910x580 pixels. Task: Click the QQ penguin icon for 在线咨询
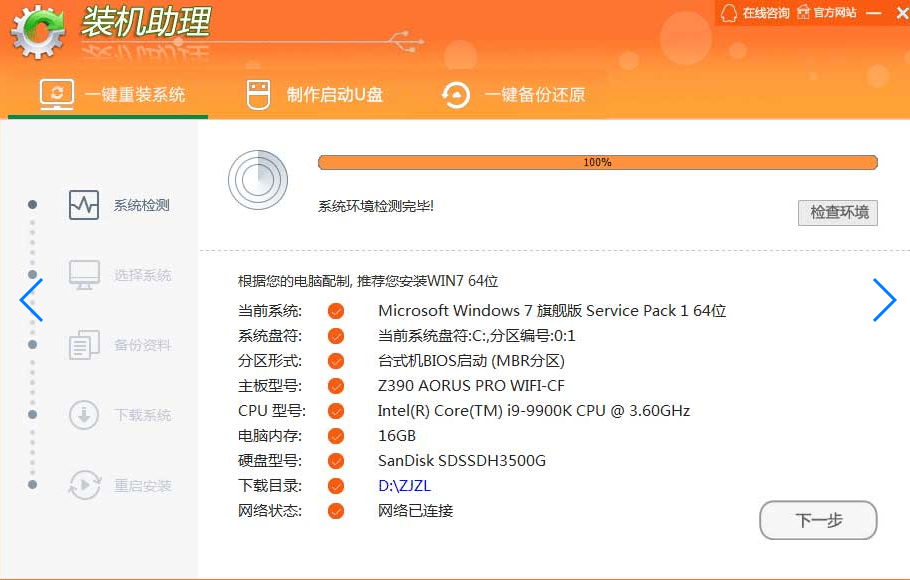tap(729, 13)
